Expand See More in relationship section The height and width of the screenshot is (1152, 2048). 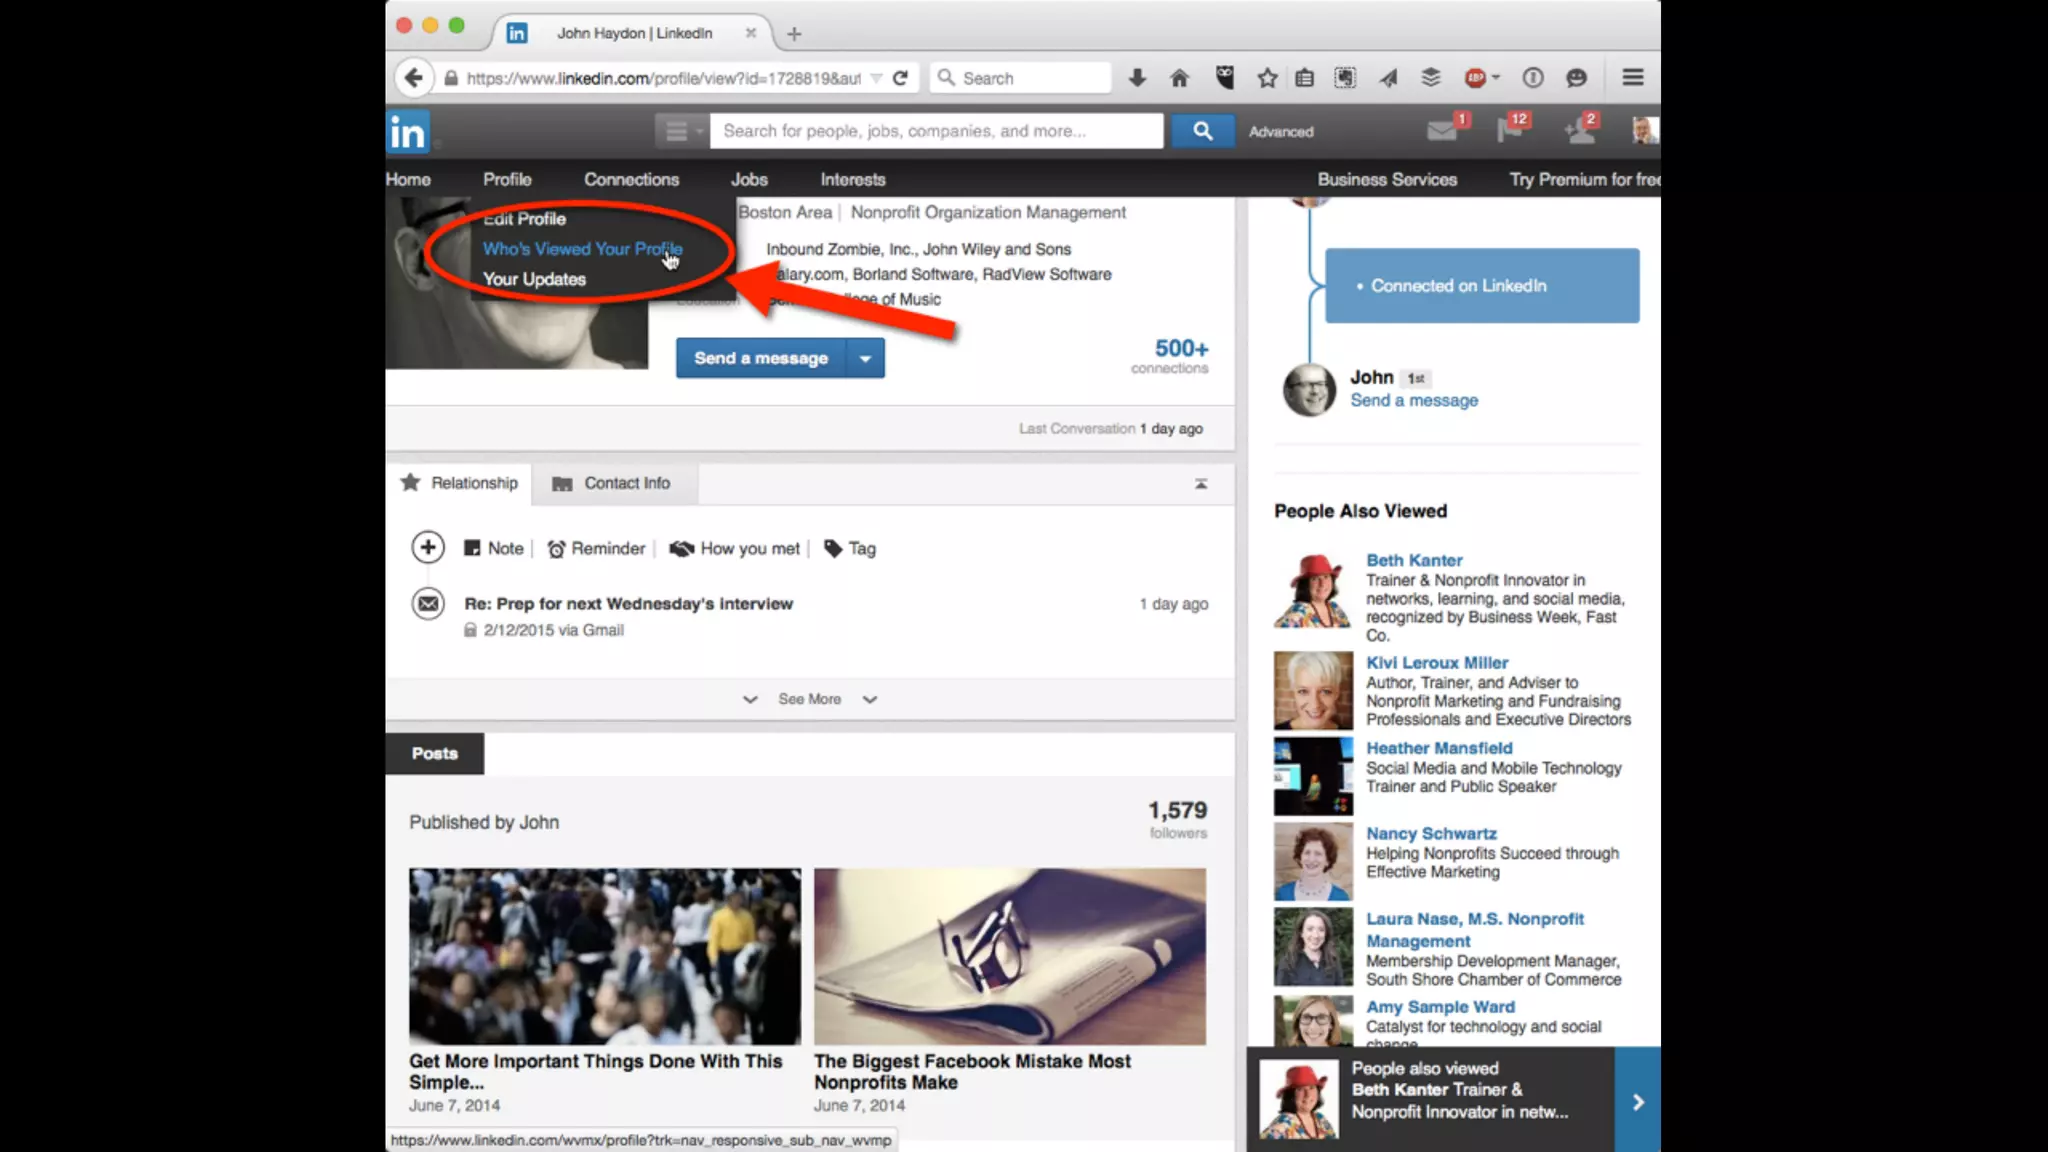click(810, 699)
